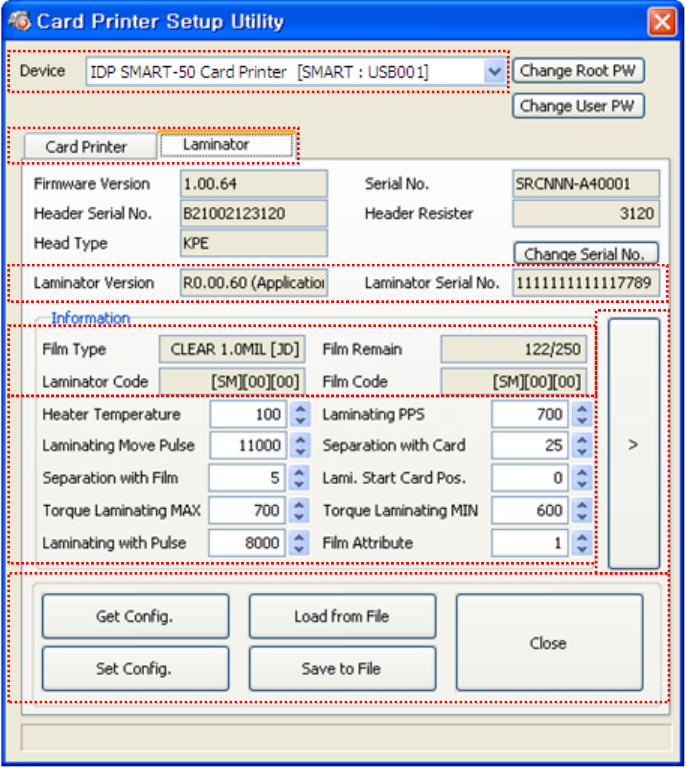The image size is (686, 768).
Task: Click the Laminator Code field
Action: click(x=232, y=382)
